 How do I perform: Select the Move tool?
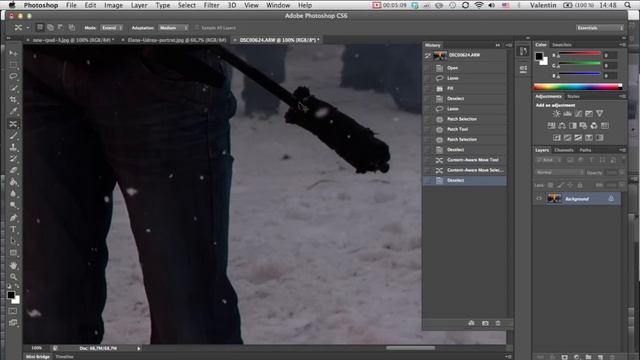tap(13, 53)
